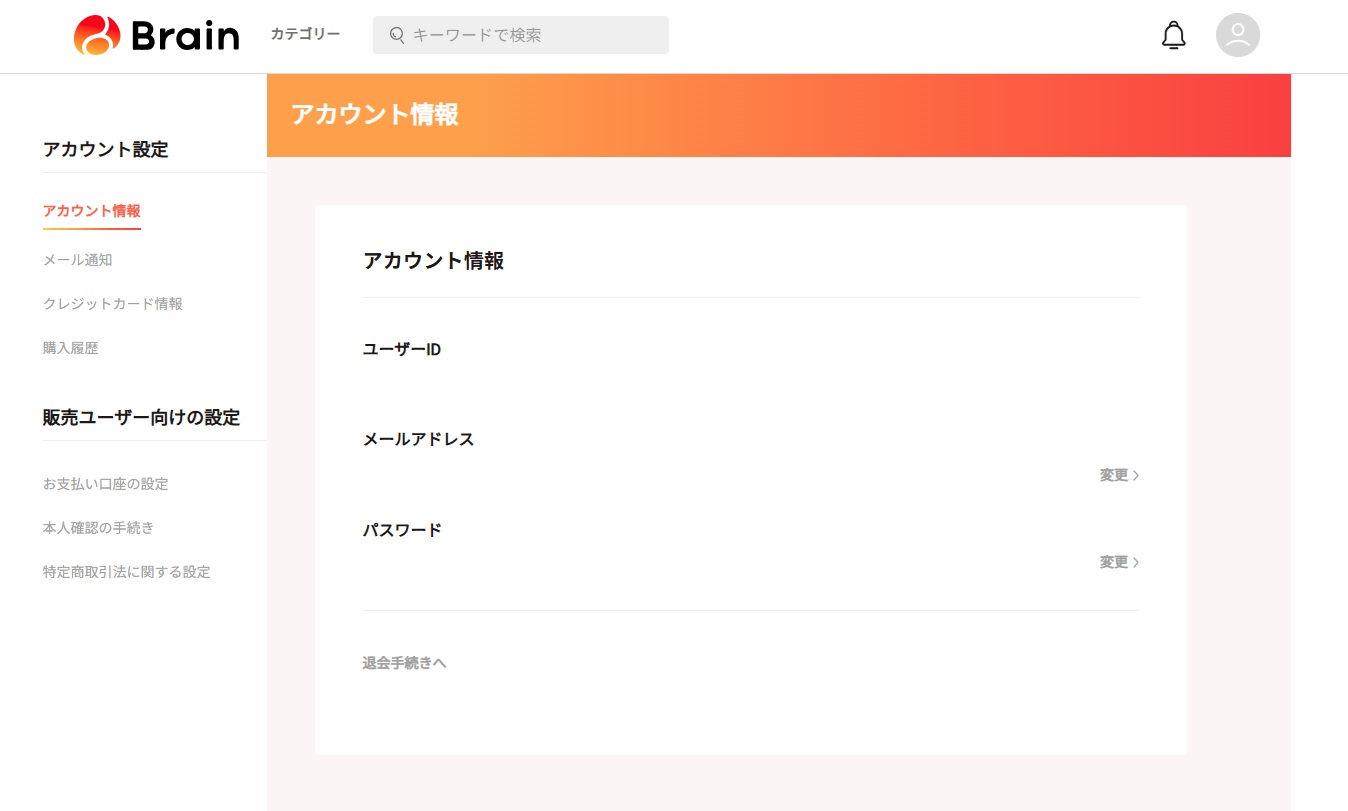1348x811 pixels.
Task: Click the chevron beside the password 変更
Action: click(x=1136, y=562)
